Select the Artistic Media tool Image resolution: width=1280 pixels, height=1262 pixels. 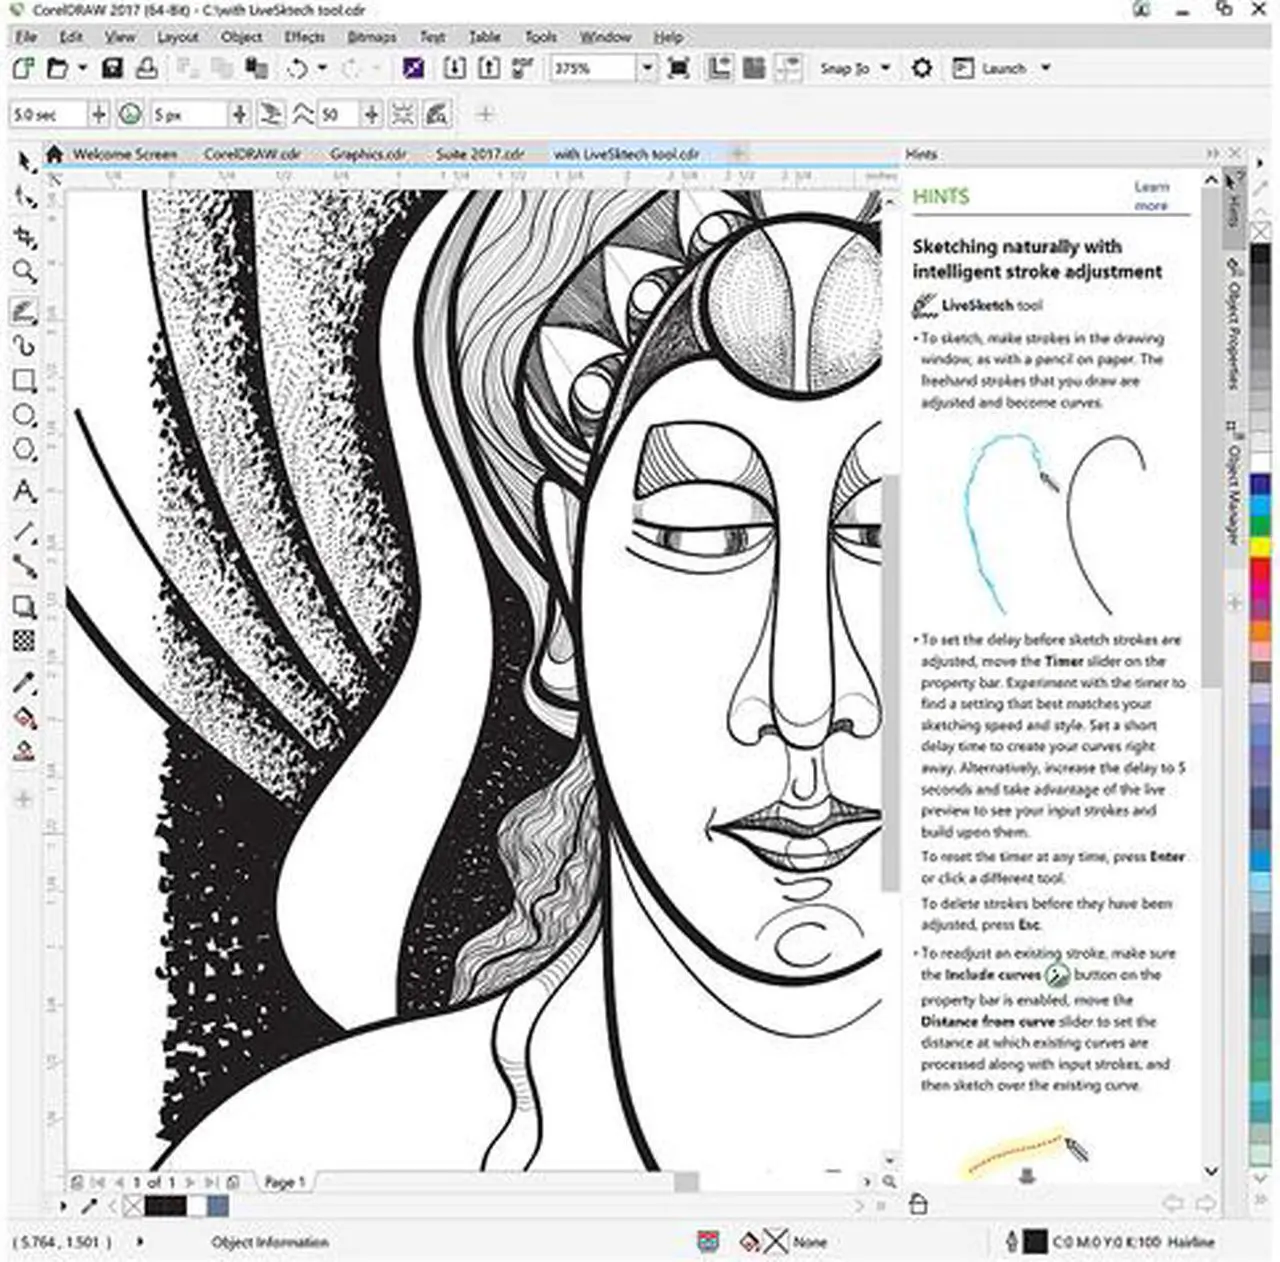[x=24, y=346]
